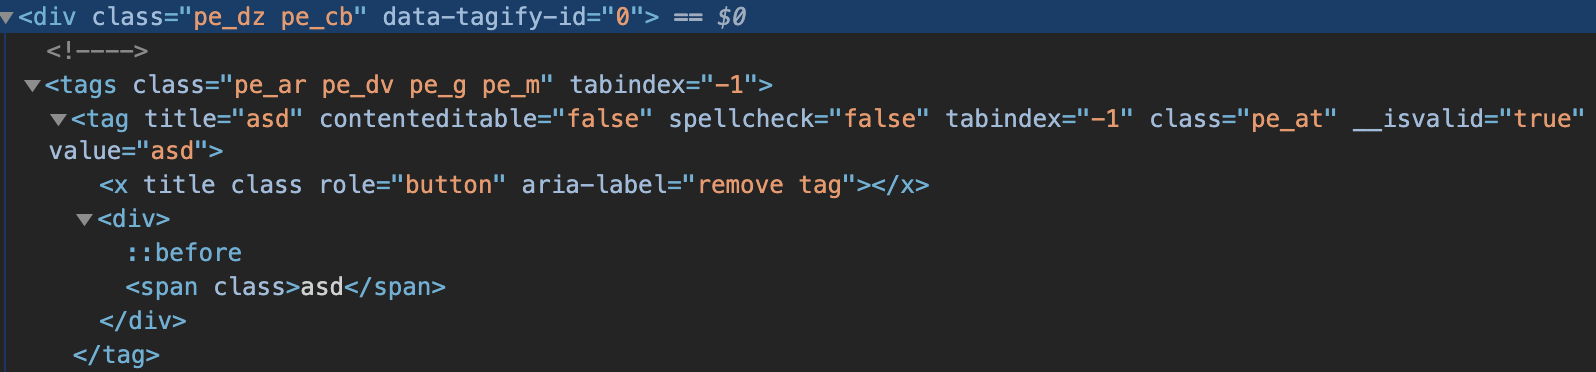This screenshot has height=372, width=1596.
Task: Collapse the div pe_dz pe_cb node
Action: point(7,18)
